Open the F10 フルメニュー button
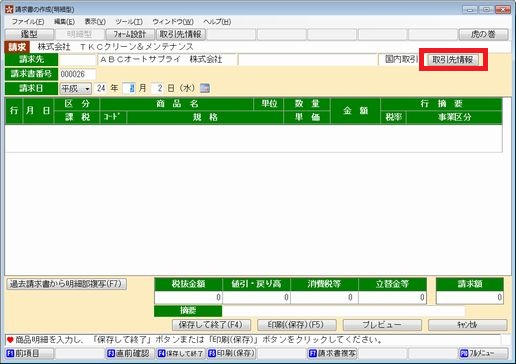516x364 pixels. [483, 353]
